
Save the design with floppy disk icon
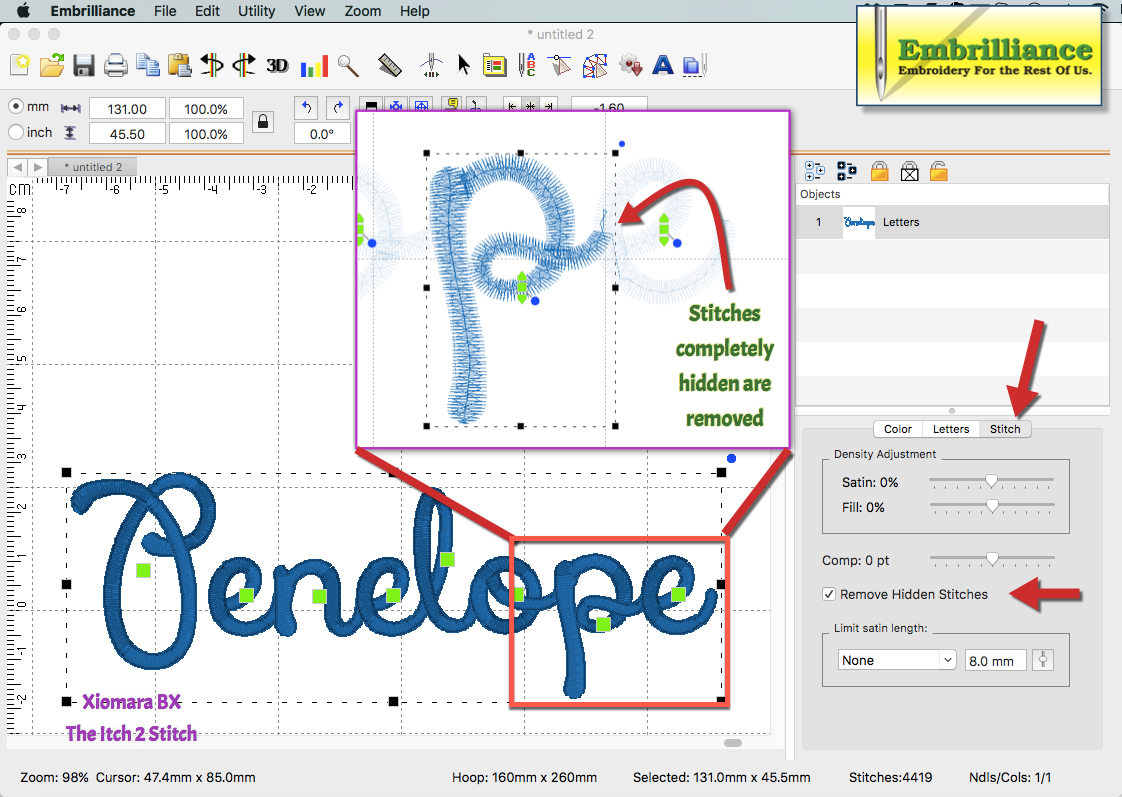(x=84, y=65)
